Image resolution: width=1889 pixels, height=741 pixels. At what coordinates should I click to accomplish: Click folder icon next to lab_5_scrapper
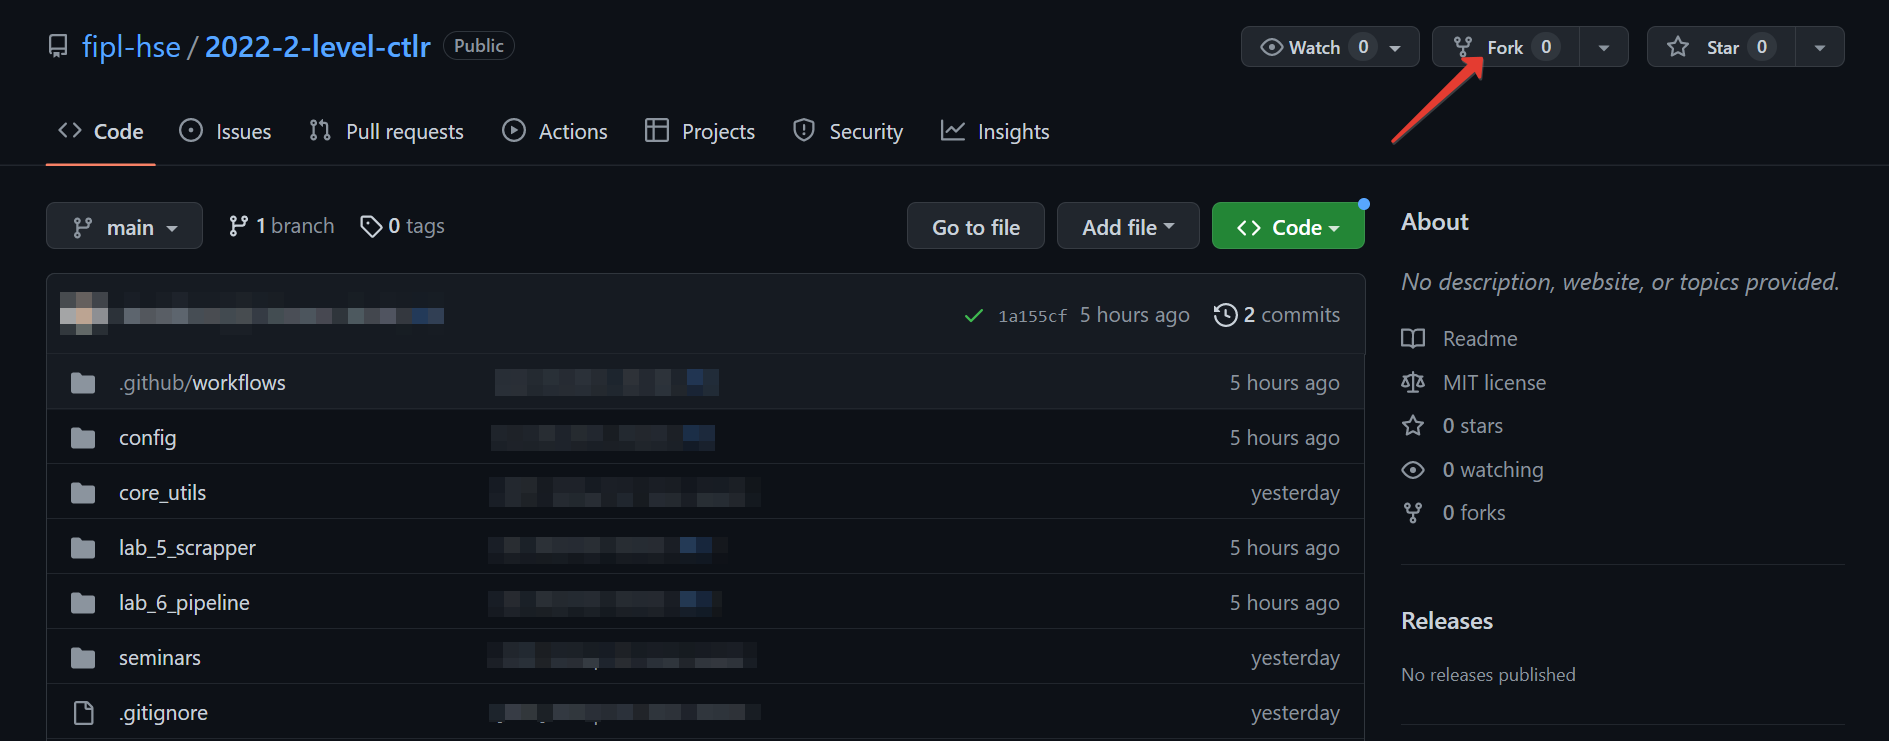tap(83, 548)
